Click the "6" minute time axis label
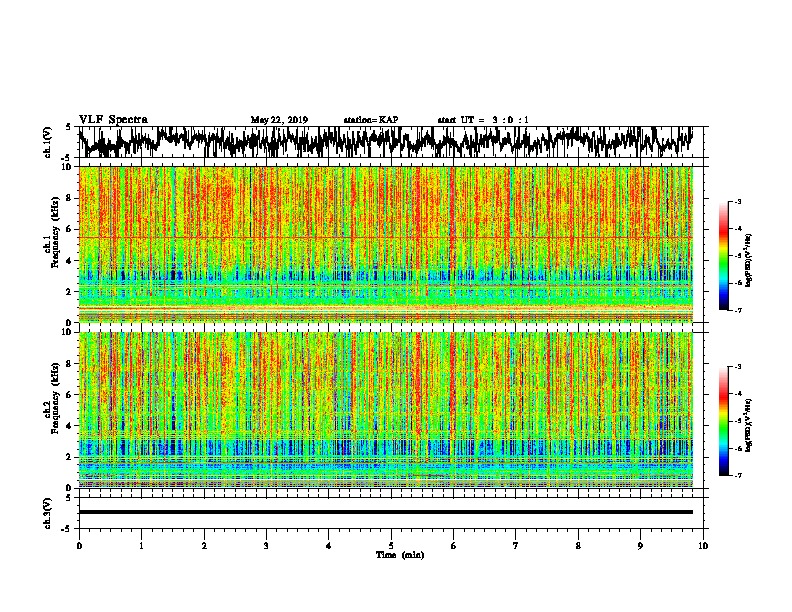This screenshot has height=612, width=792. tap(454, 546)
